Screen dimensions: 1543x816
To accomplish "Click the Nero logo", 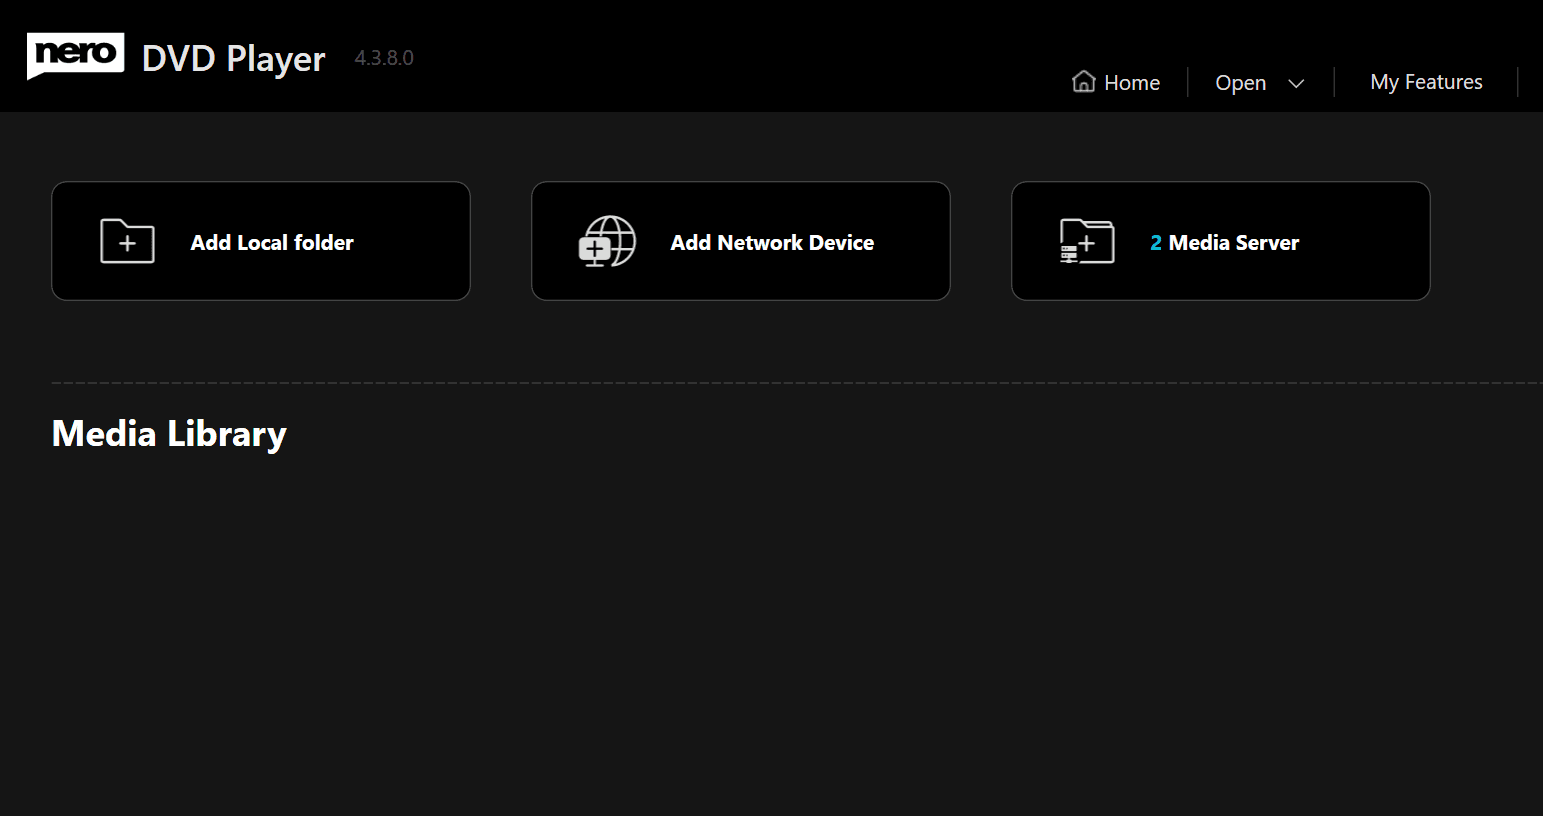I will [76, 55].
